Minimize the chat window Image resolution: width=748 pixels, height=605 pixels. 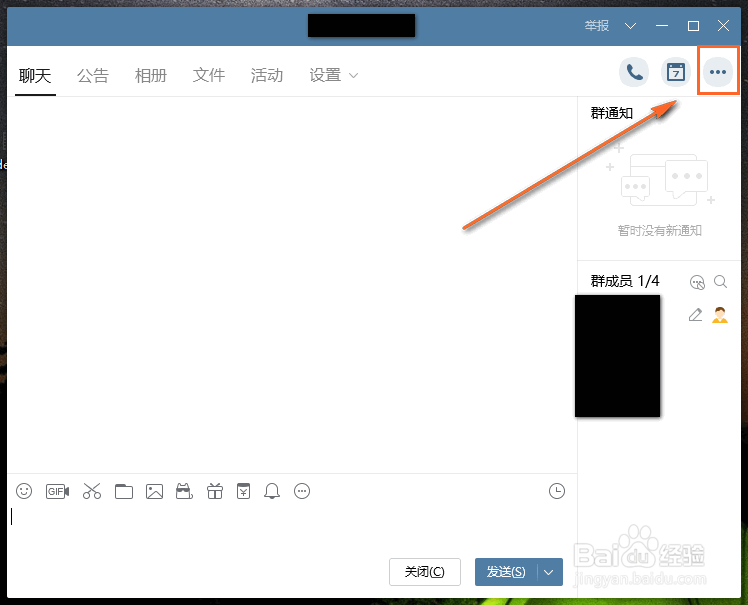click(662, 26)
